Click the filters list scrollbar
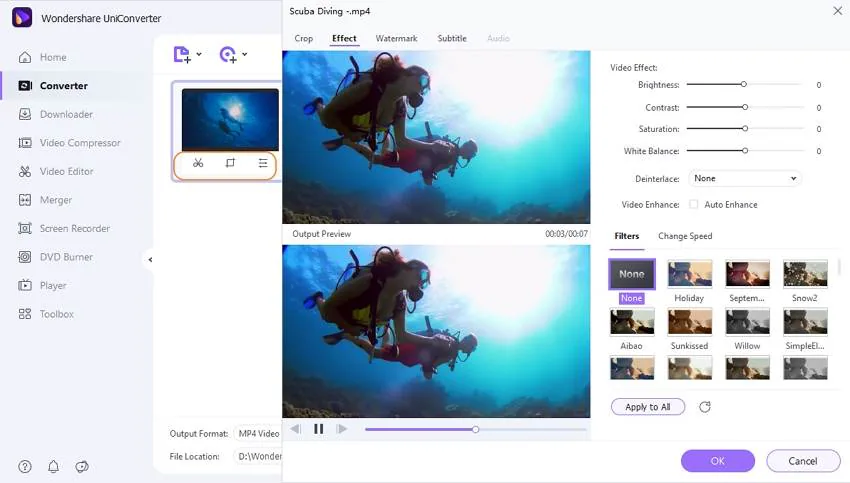 (839, 267)
